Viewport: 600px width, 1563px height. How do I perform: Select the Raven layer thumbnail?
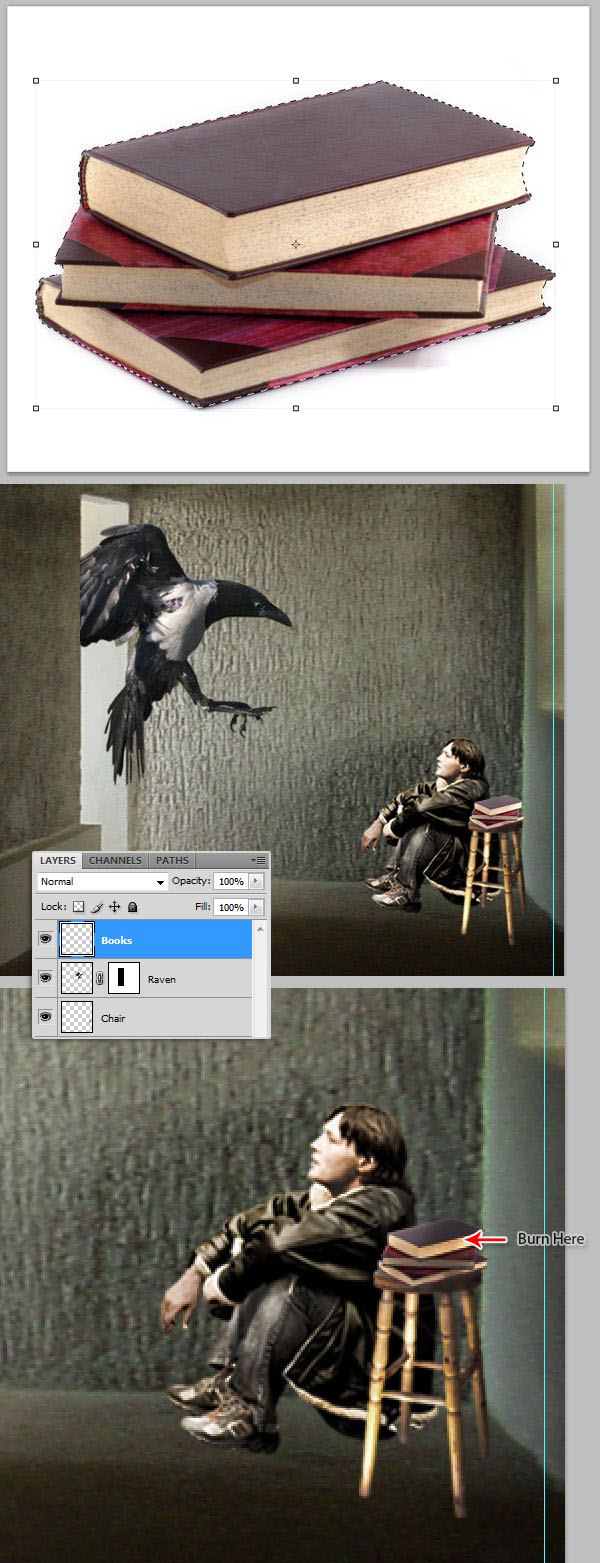(x=77, y=979)
